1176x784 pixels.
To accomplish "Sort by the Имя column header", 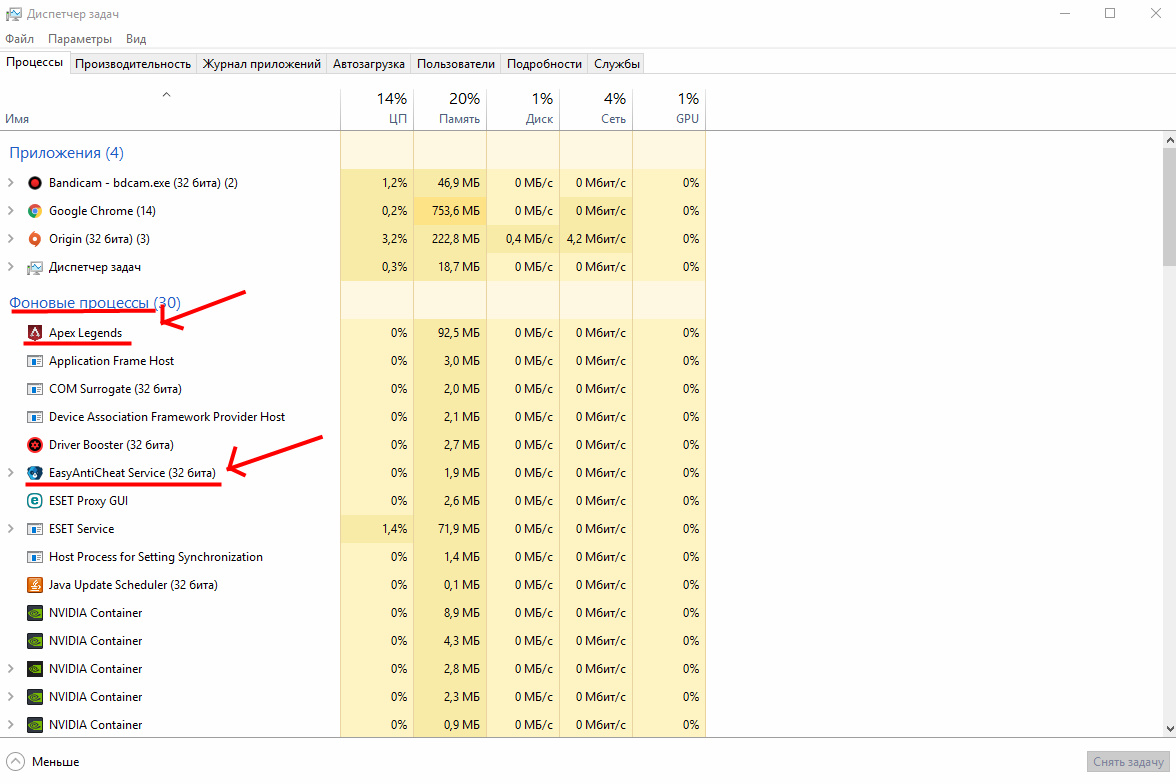I will click(x=170, y=110).
